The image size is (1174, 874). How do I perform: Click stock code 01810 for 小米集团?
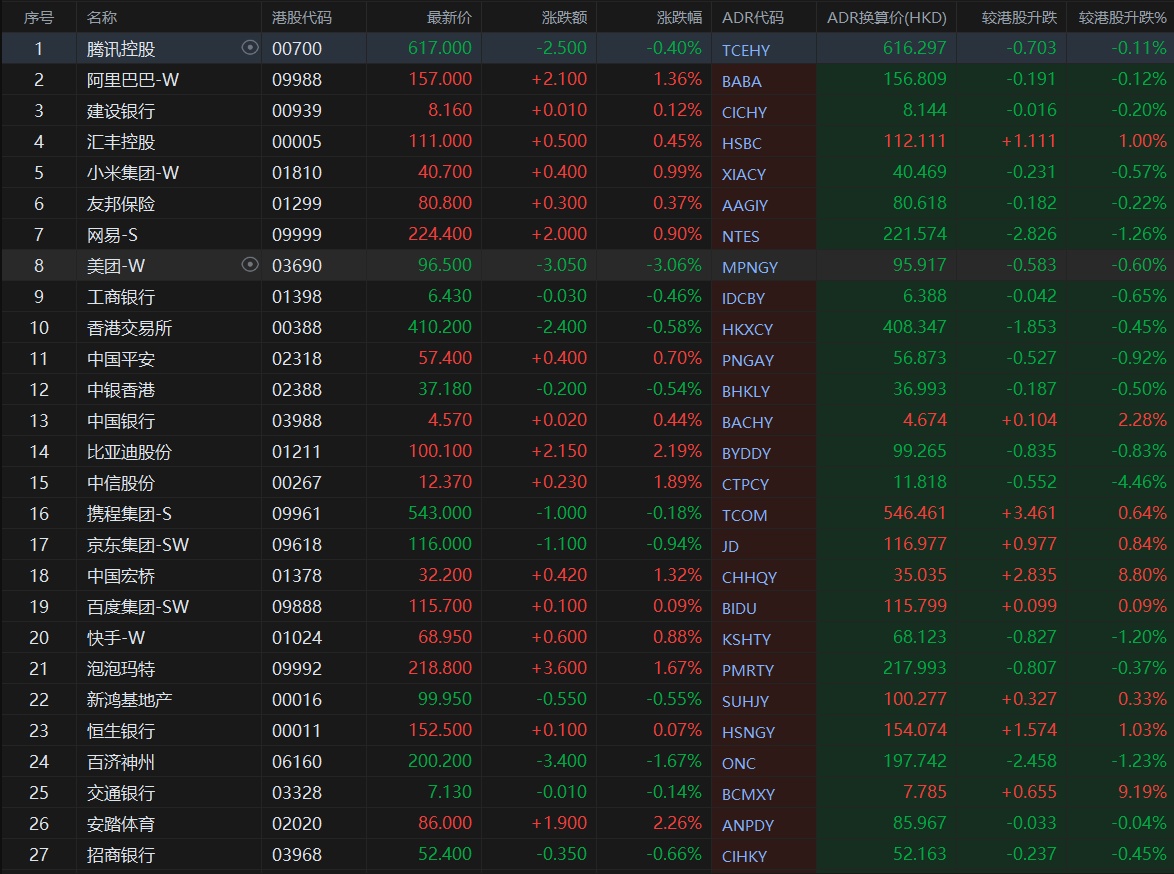(x=297, y=173)
